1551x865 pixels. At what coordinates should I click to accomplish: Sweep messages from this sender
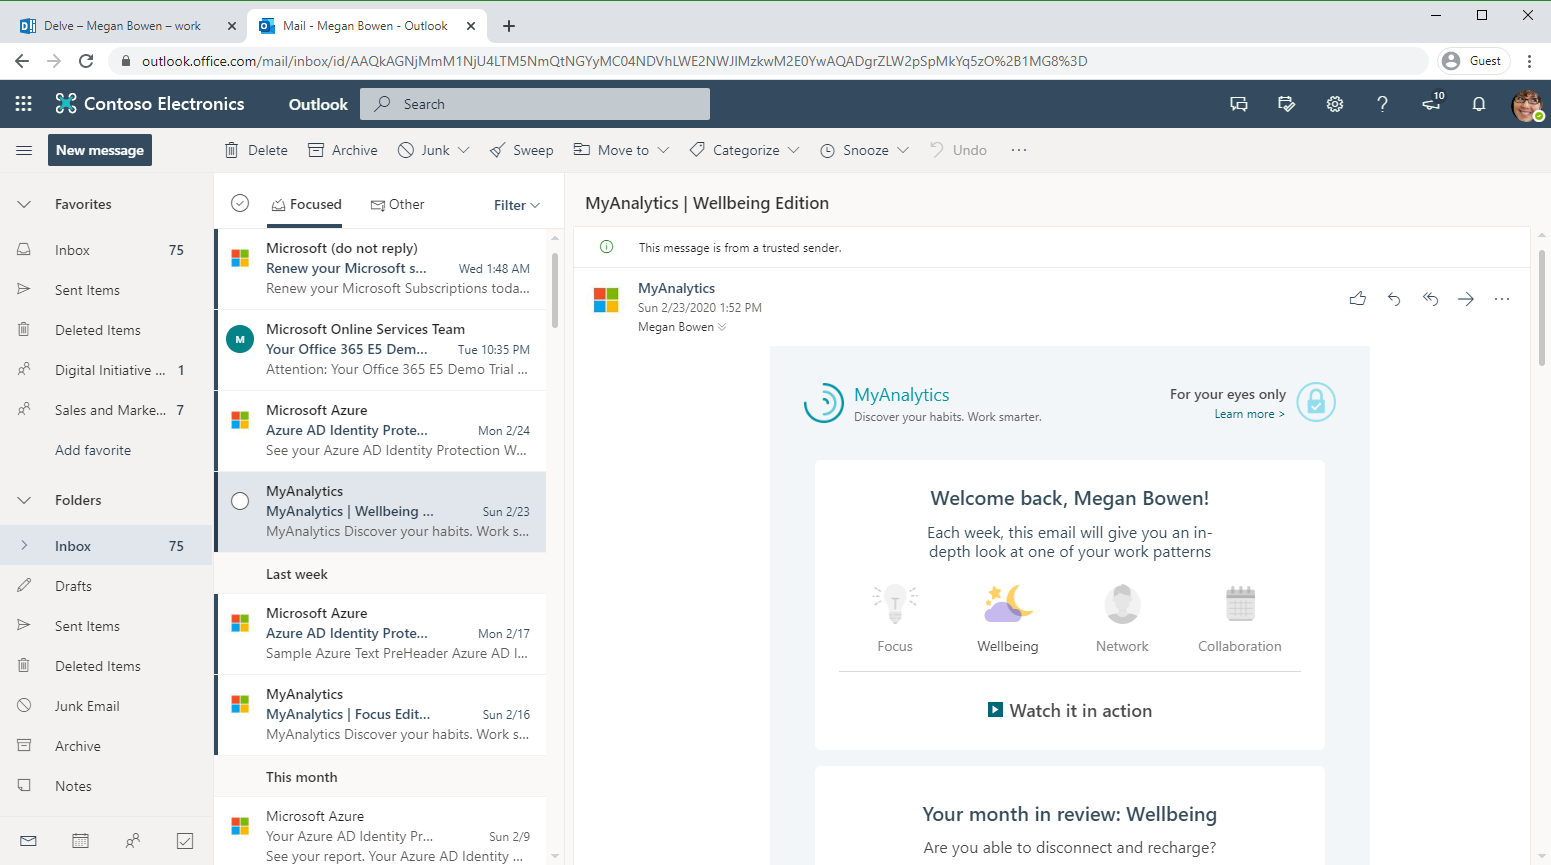(x=521, y=150)
